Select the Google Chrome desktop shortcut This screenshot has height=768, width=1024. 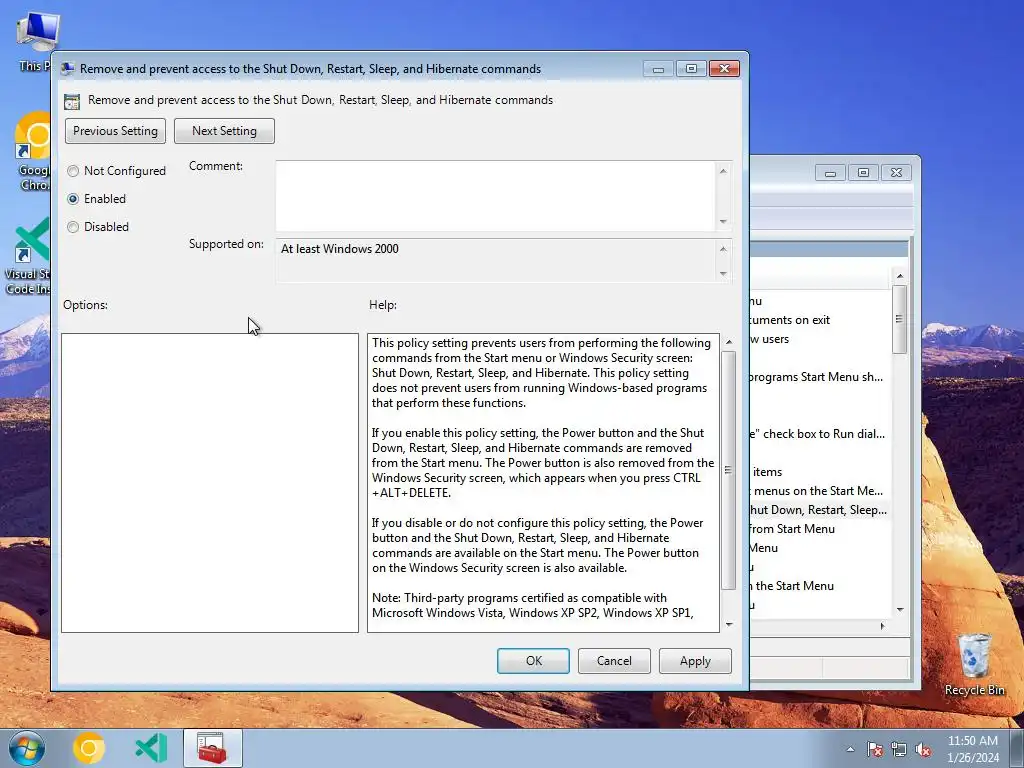pos(33,152)
